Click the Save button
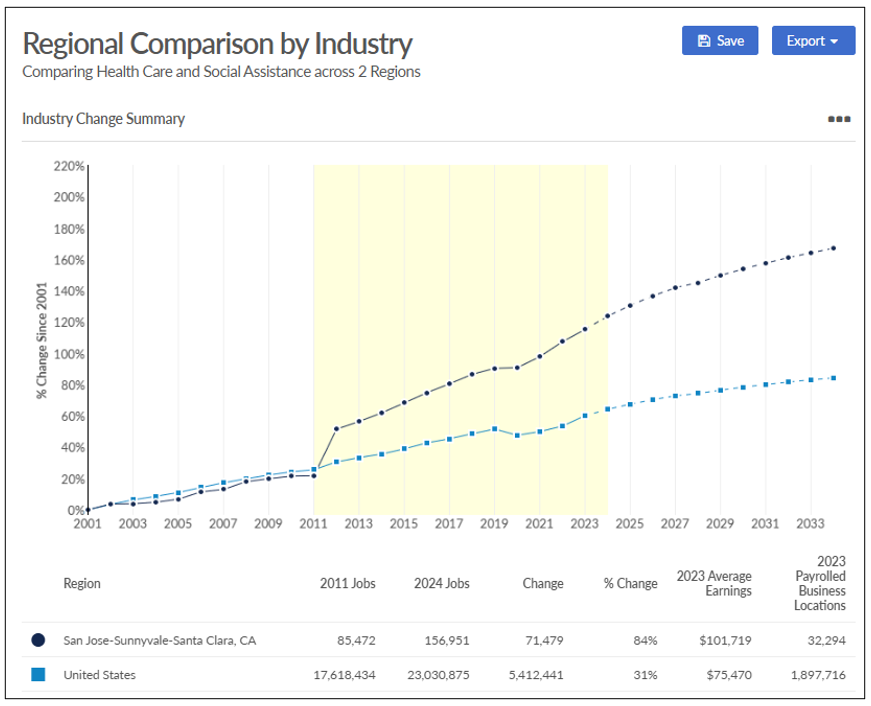The width and height of the screenshot is (871, 706). tap(720, 41)
